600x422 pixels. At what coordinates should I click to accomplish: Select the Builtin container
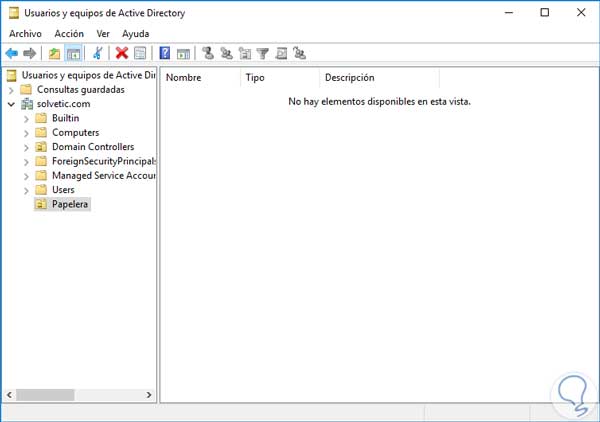coord(65,118)
